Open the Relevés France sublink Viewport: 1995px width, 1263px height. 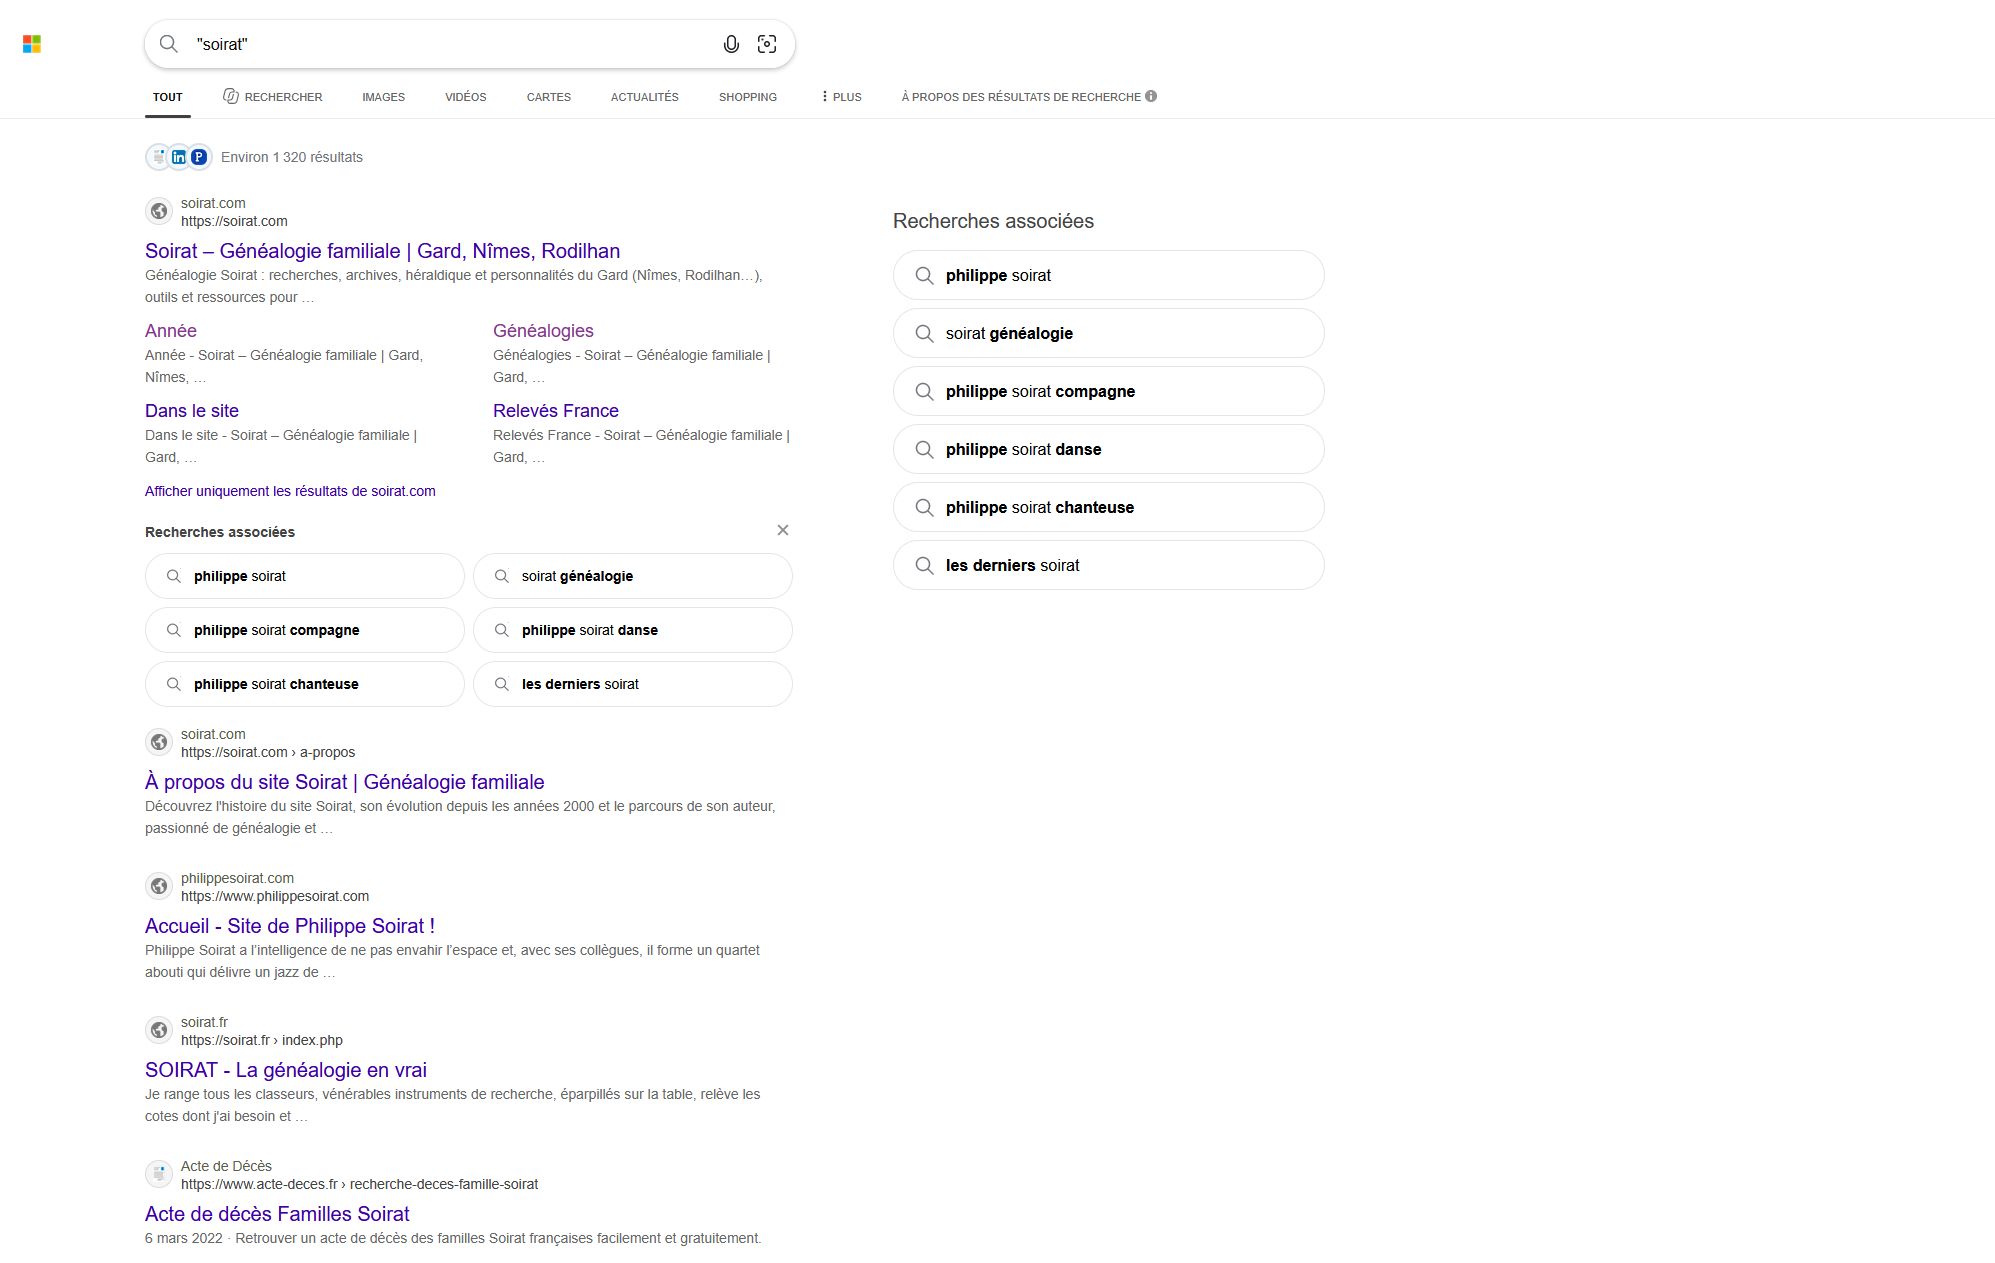556,411
